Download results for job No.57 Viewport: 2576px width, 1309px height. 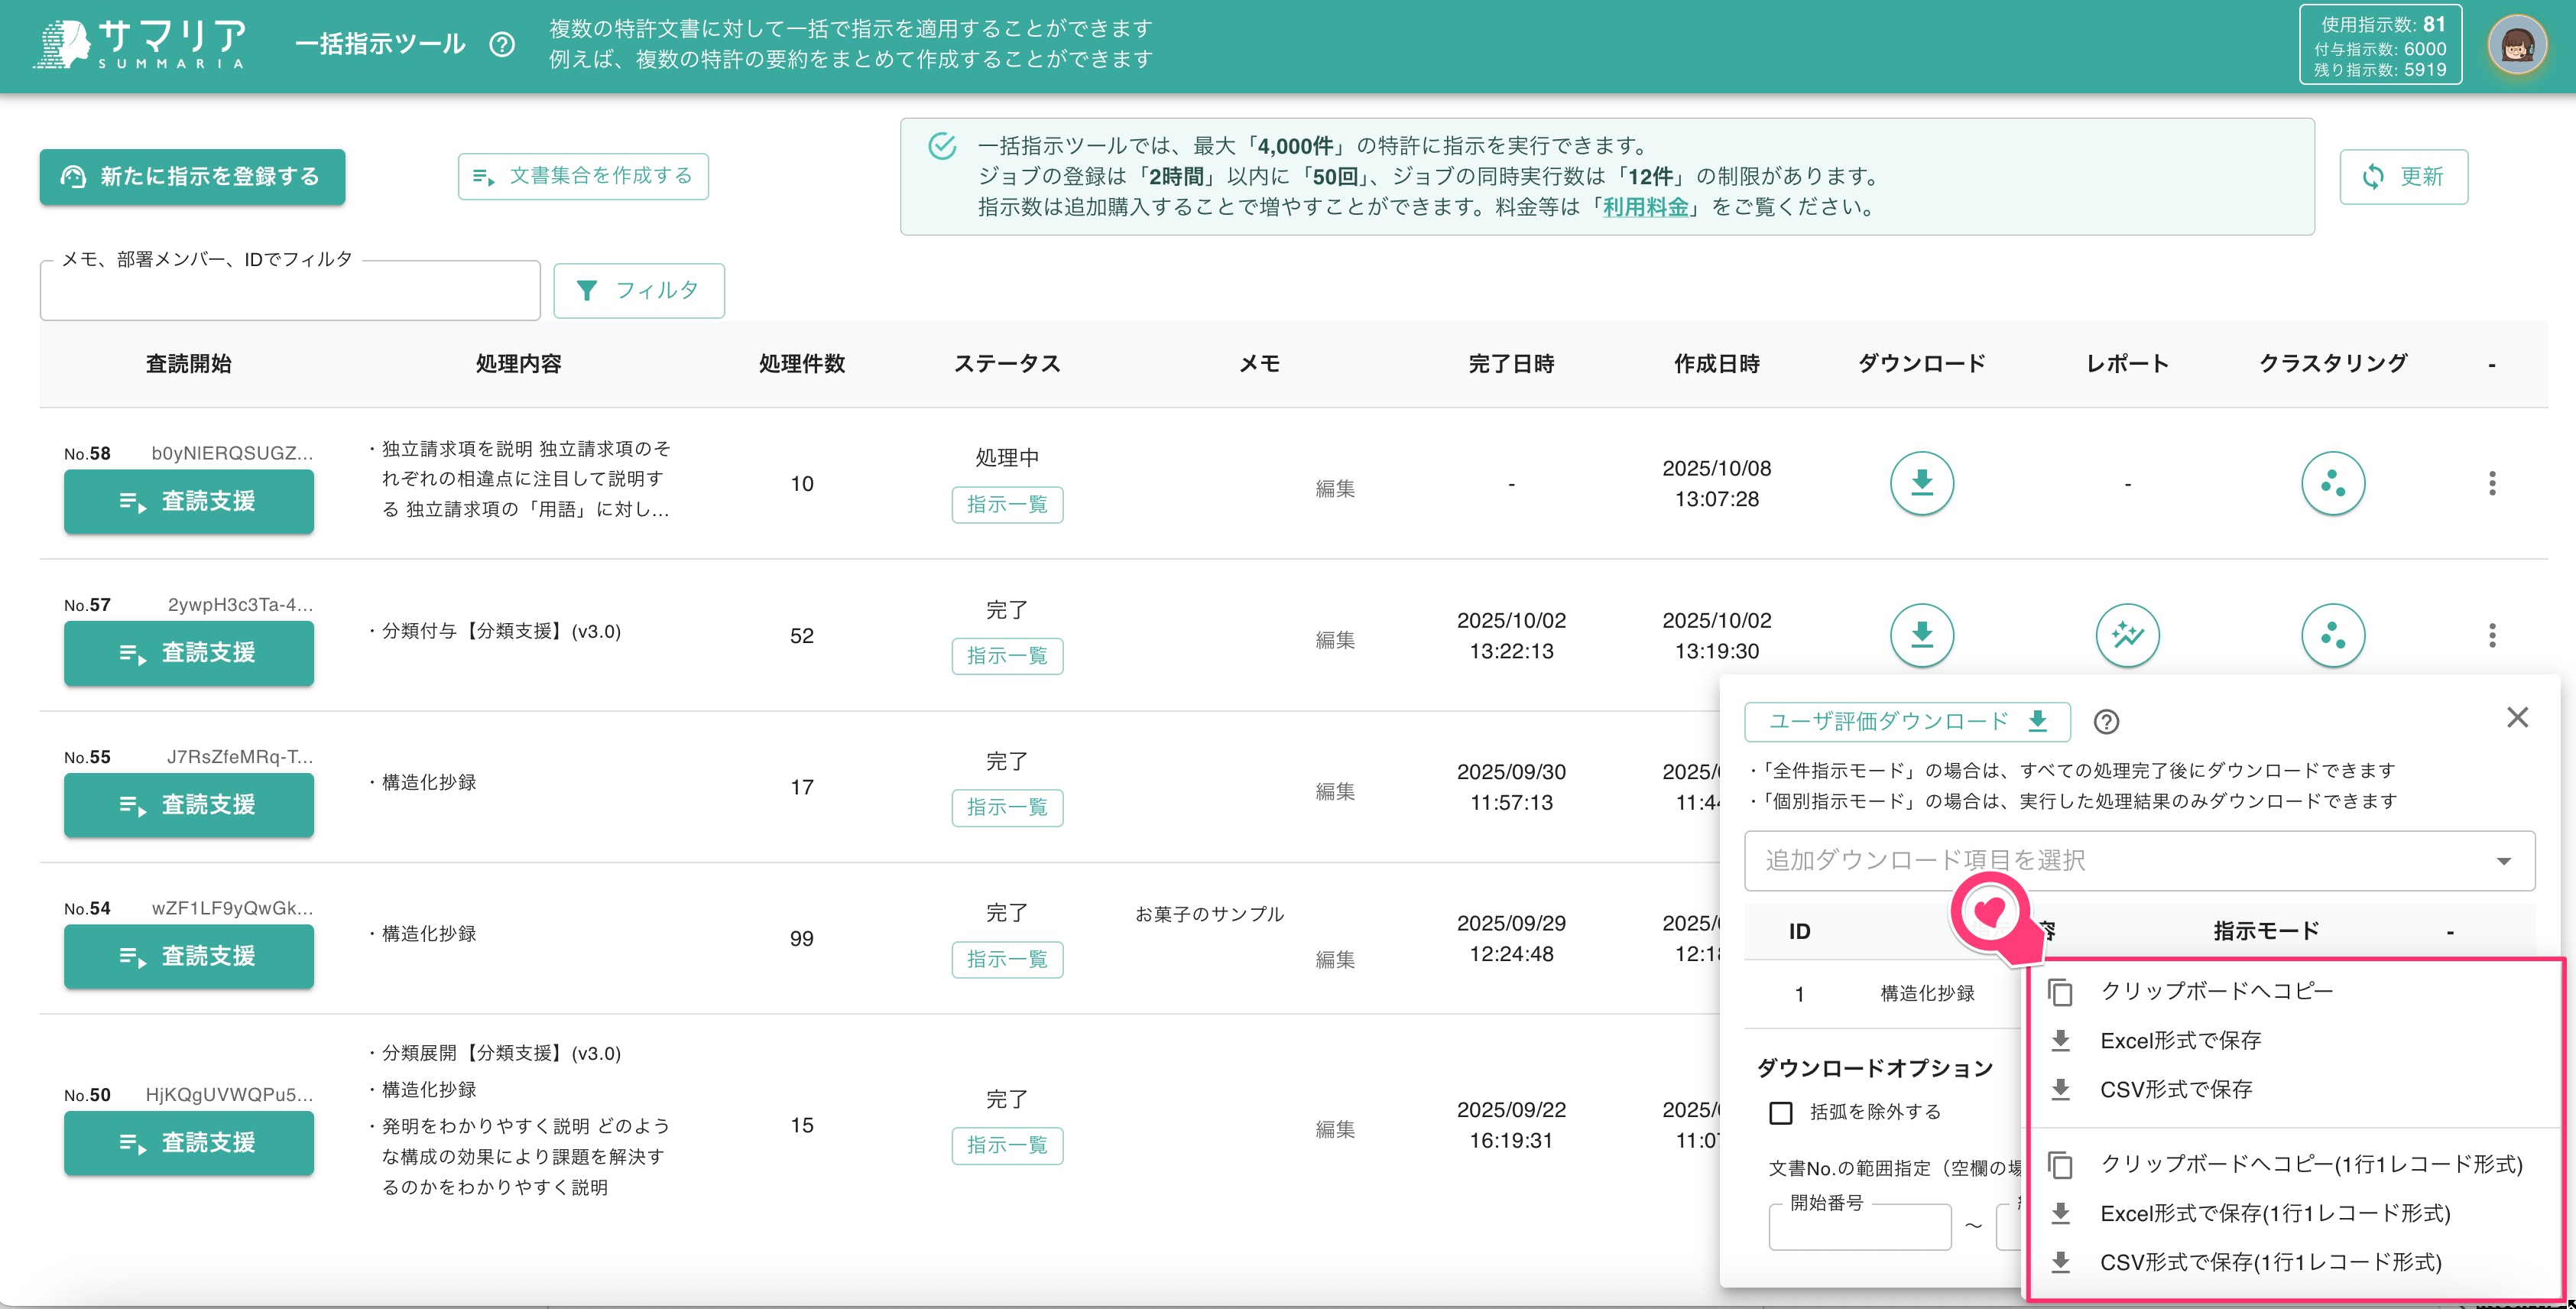1921,635
